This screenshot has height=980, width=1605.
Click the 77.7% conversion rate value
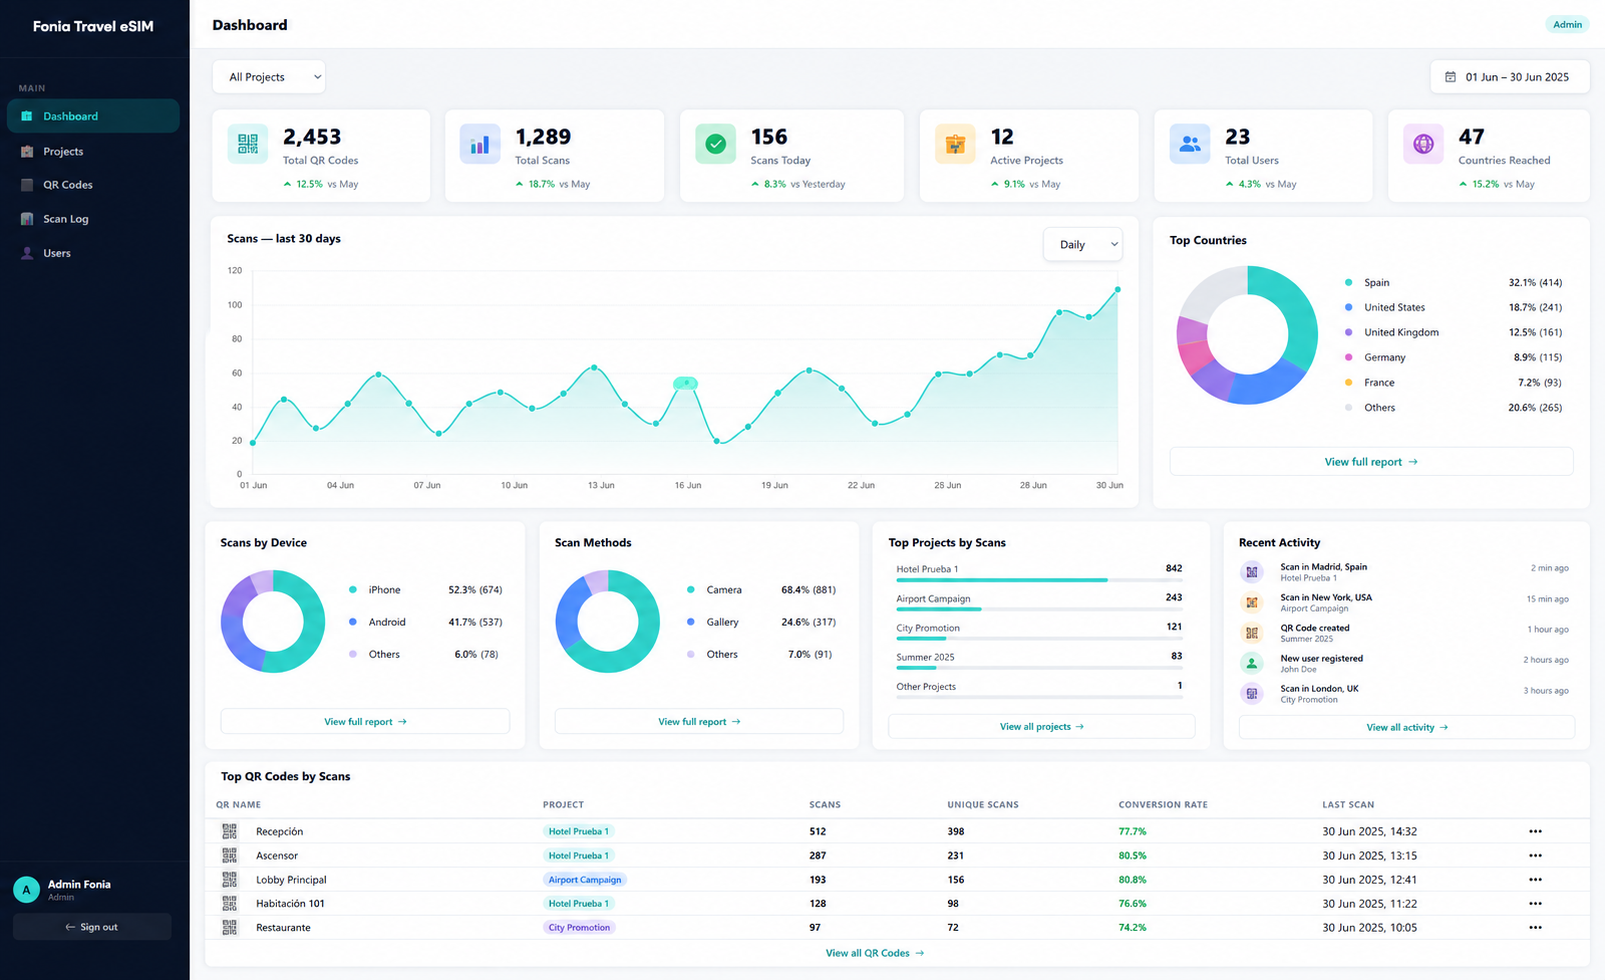1132,831
